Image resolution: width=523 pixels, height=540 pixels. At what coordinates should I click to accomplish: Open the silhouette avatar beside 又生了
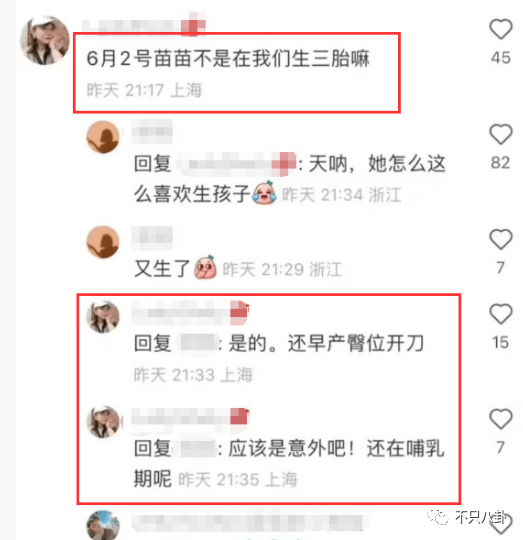click(103, 242)
